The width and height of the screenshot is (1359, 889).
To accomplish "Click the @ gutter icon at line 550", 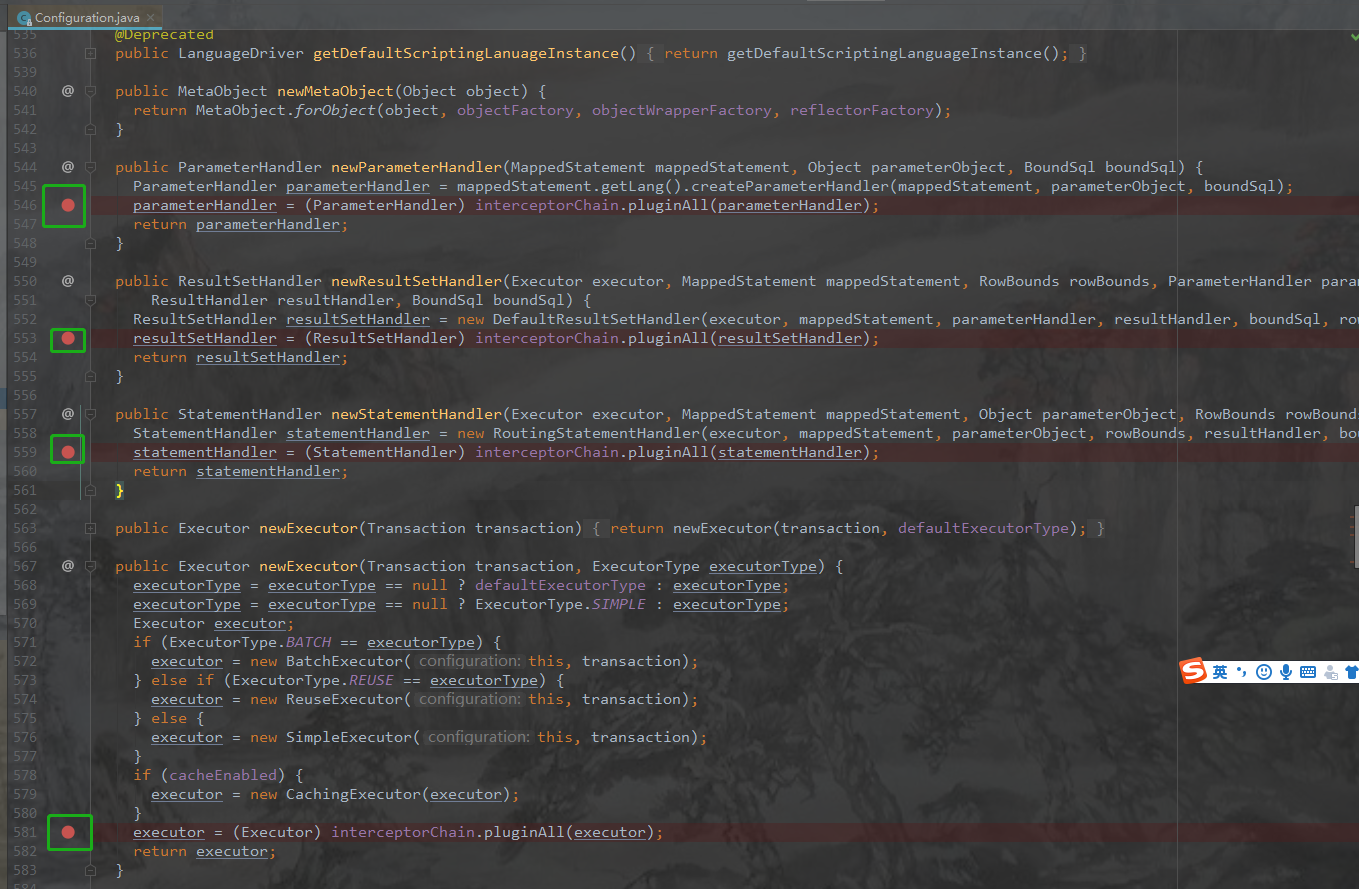I will (x=68, y=281).
